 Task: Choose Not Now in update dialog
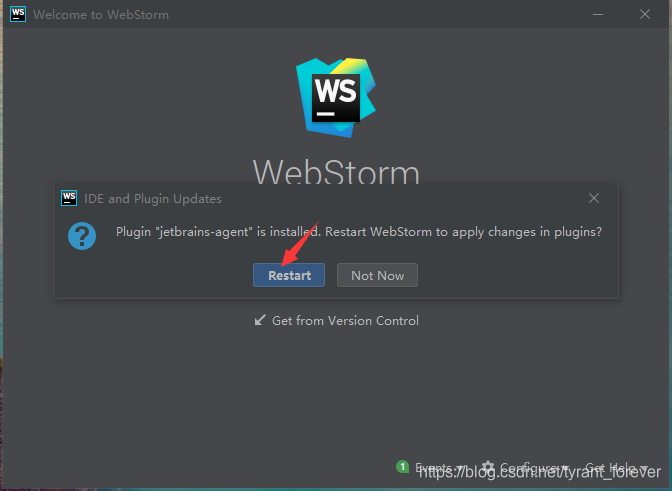(377, 275)
